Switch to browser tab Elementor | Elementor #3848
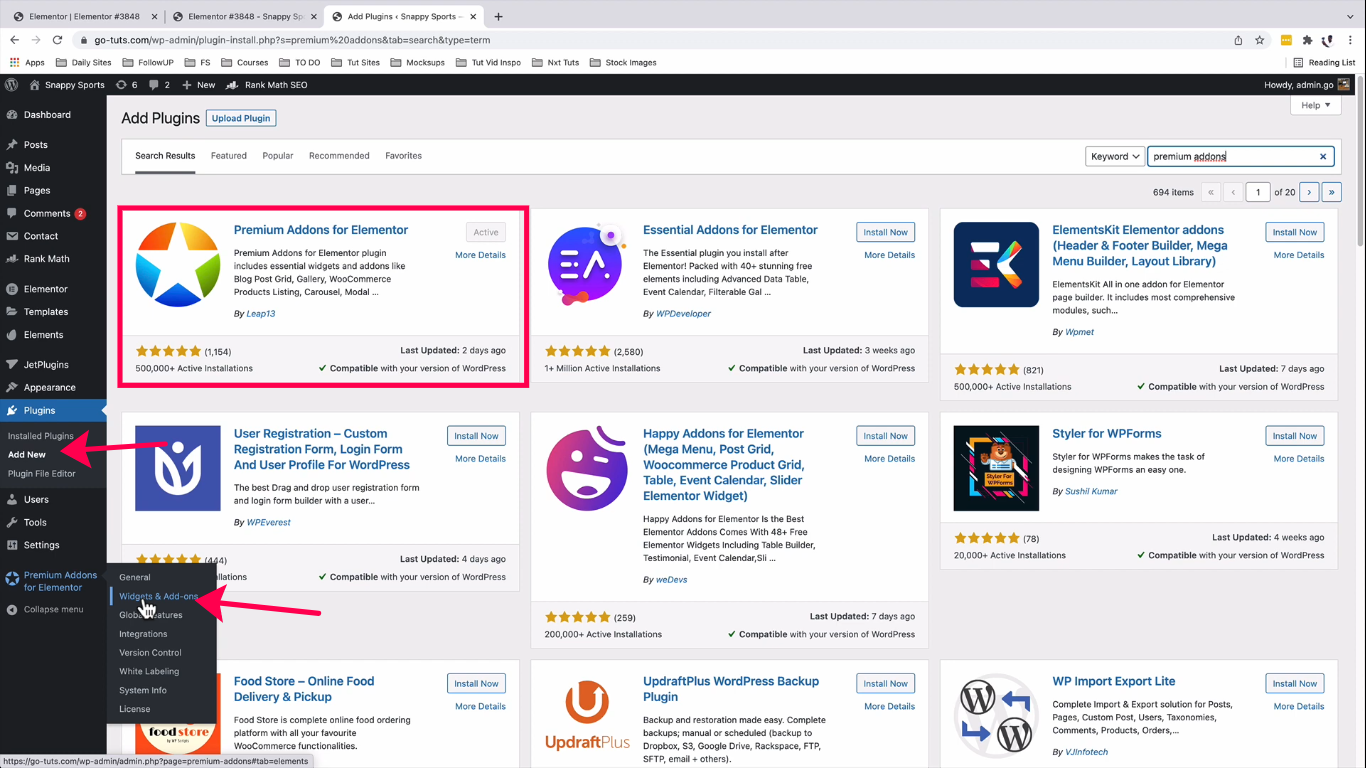 (x=83, y=16)
